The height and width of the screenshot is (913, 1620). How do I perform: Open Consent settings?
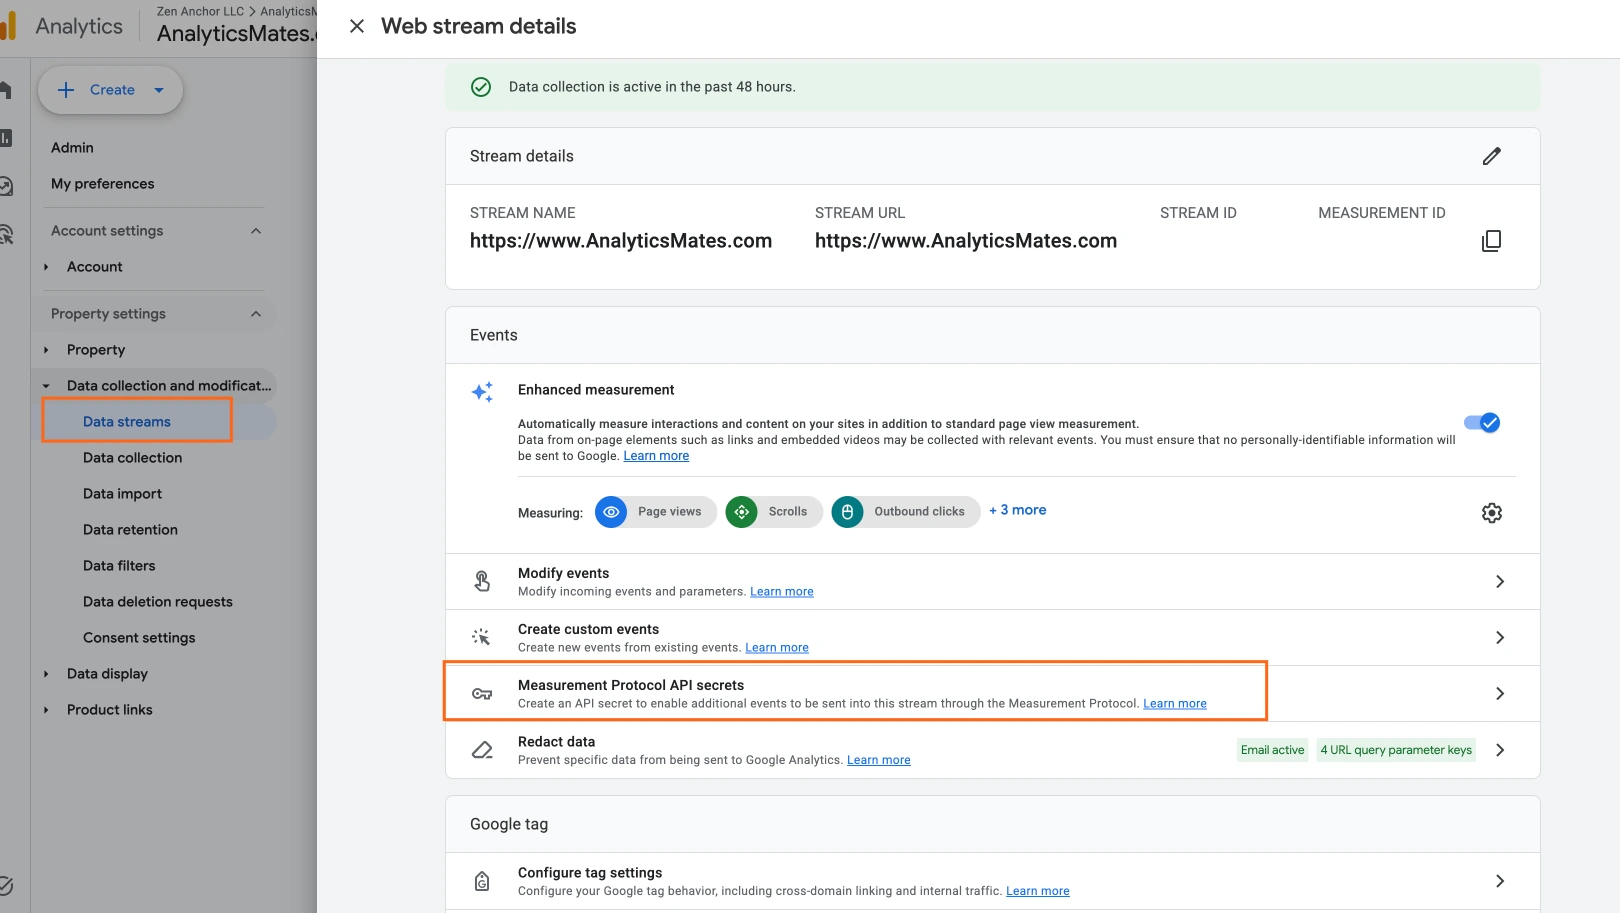[x=139, y=638]
